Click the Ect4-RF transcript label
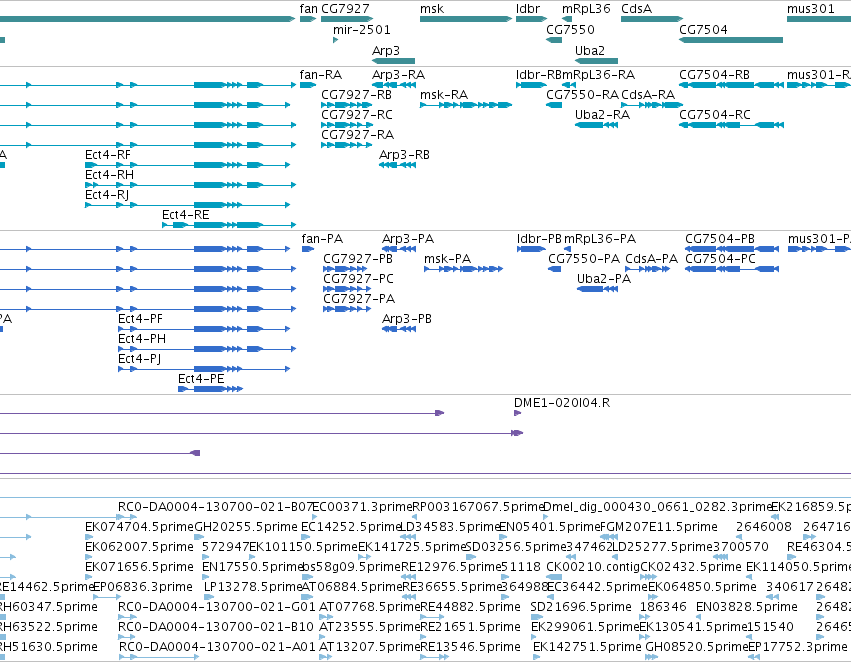 (x=108, y=155)
